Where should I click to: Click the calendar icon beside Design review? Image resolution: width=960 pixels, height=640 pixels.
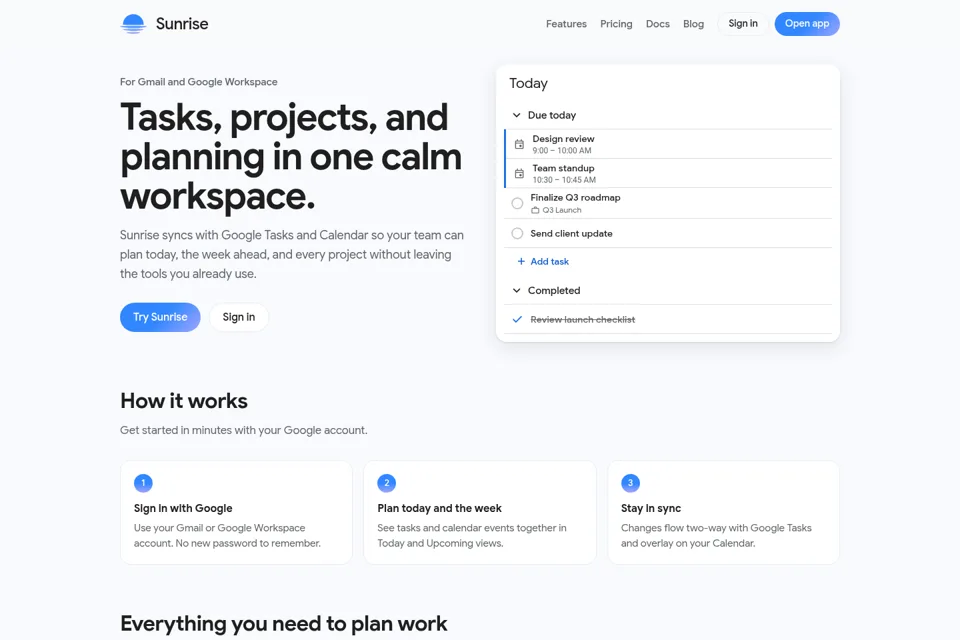[519, 145]
